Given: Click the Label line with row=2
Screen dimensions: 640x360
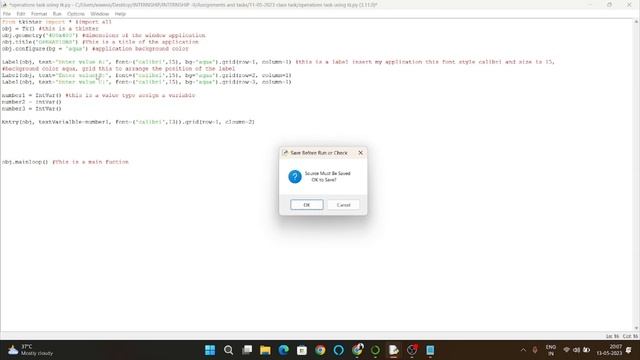Looking at the screenshot, I should [147, 75].
